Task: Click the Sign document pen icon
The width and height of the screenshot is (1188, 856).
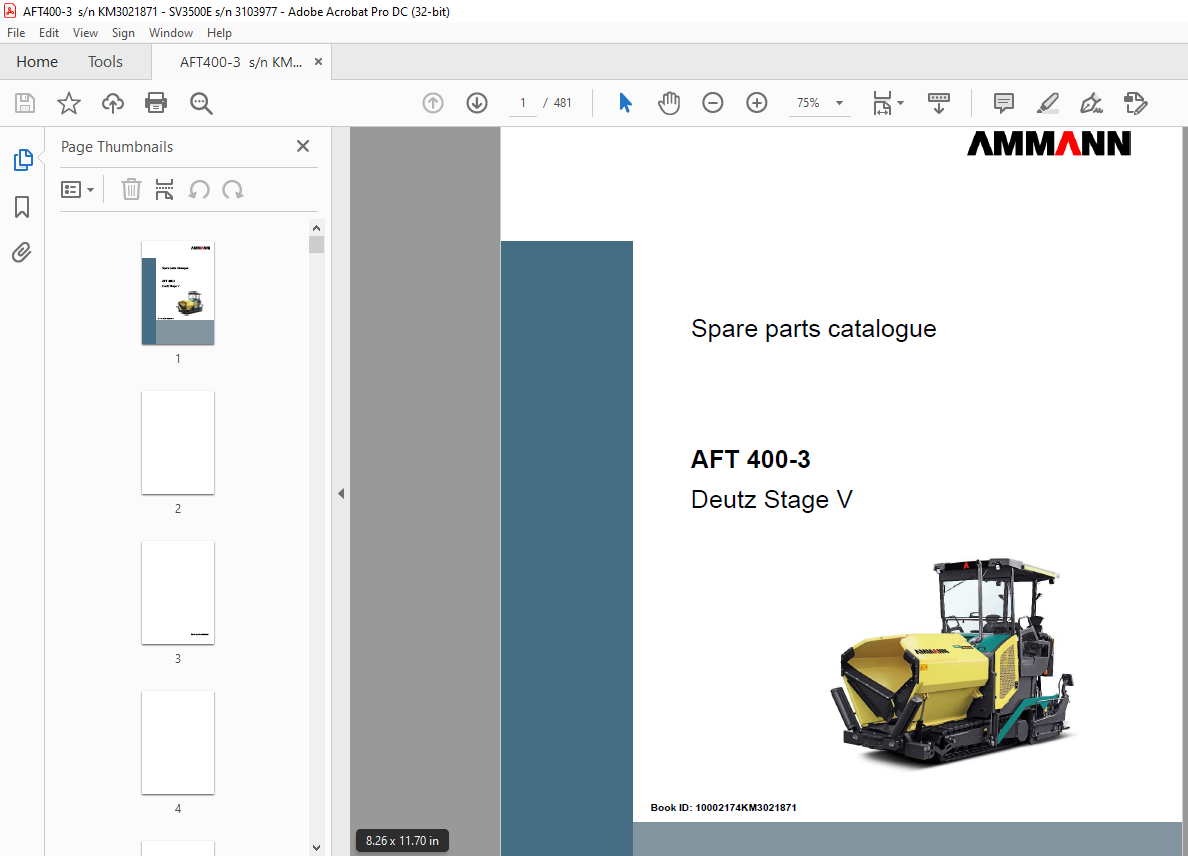Action: [x=1092, y=103]
